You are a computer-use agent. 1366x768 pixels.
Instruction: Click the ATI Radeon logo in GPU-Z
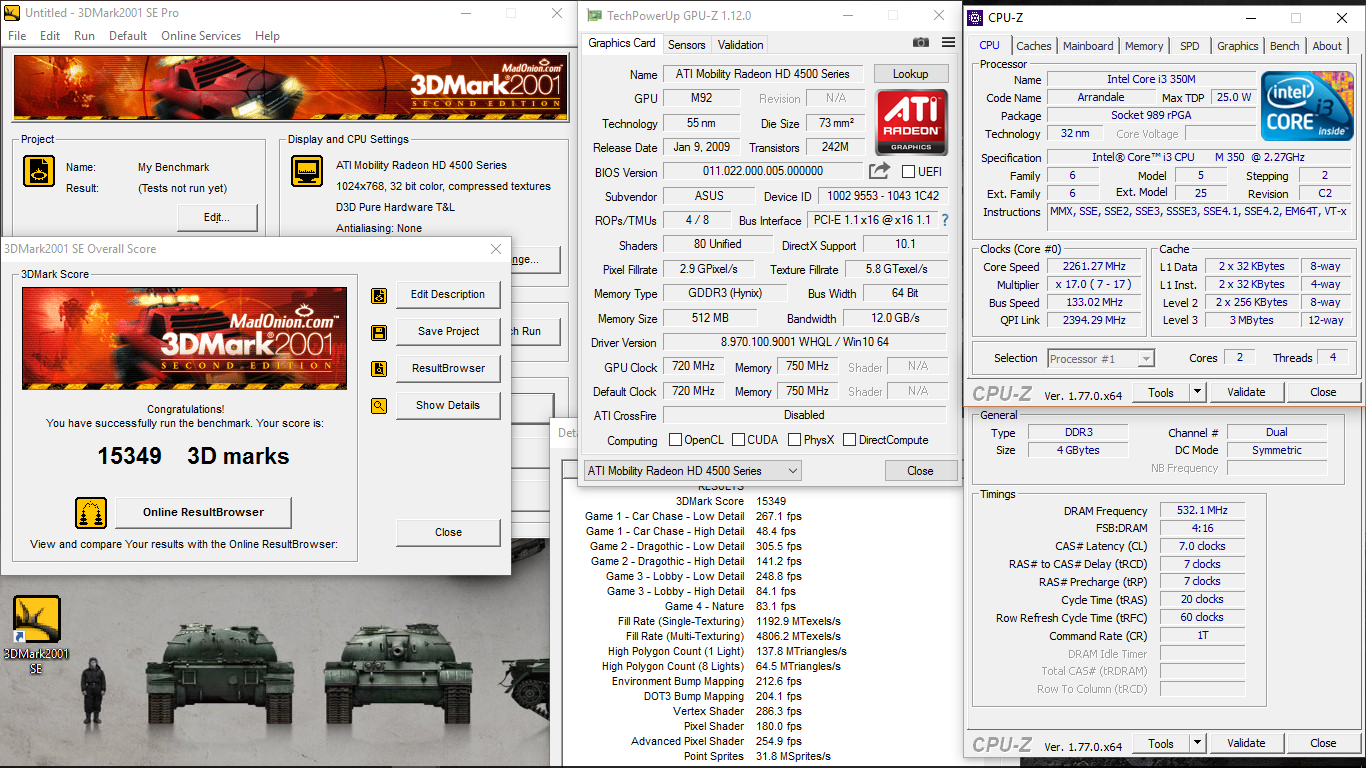(911, 122)
